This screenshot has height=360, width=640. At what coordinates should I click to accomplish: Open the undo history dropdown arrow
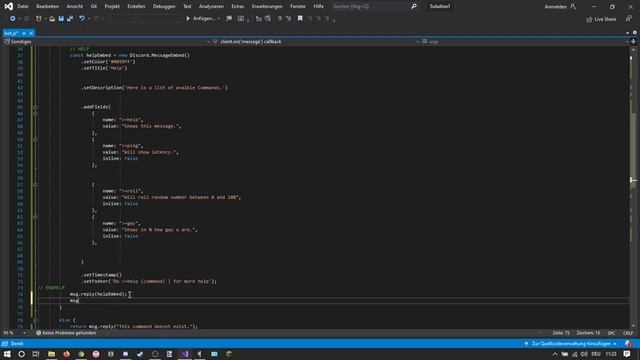[x=89, y=19]
